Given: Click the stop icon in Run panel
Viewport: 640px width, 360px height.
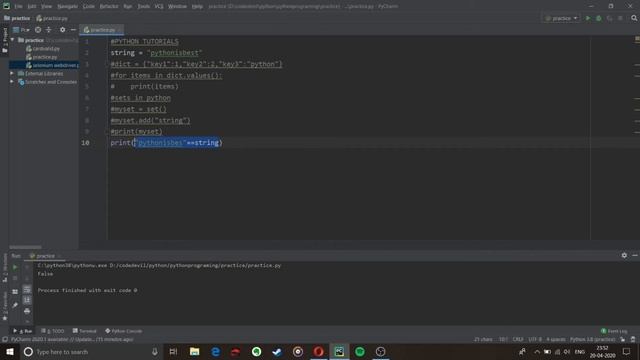Looking at the screenshot, I should pyautogui.click(x=15, y=278).
